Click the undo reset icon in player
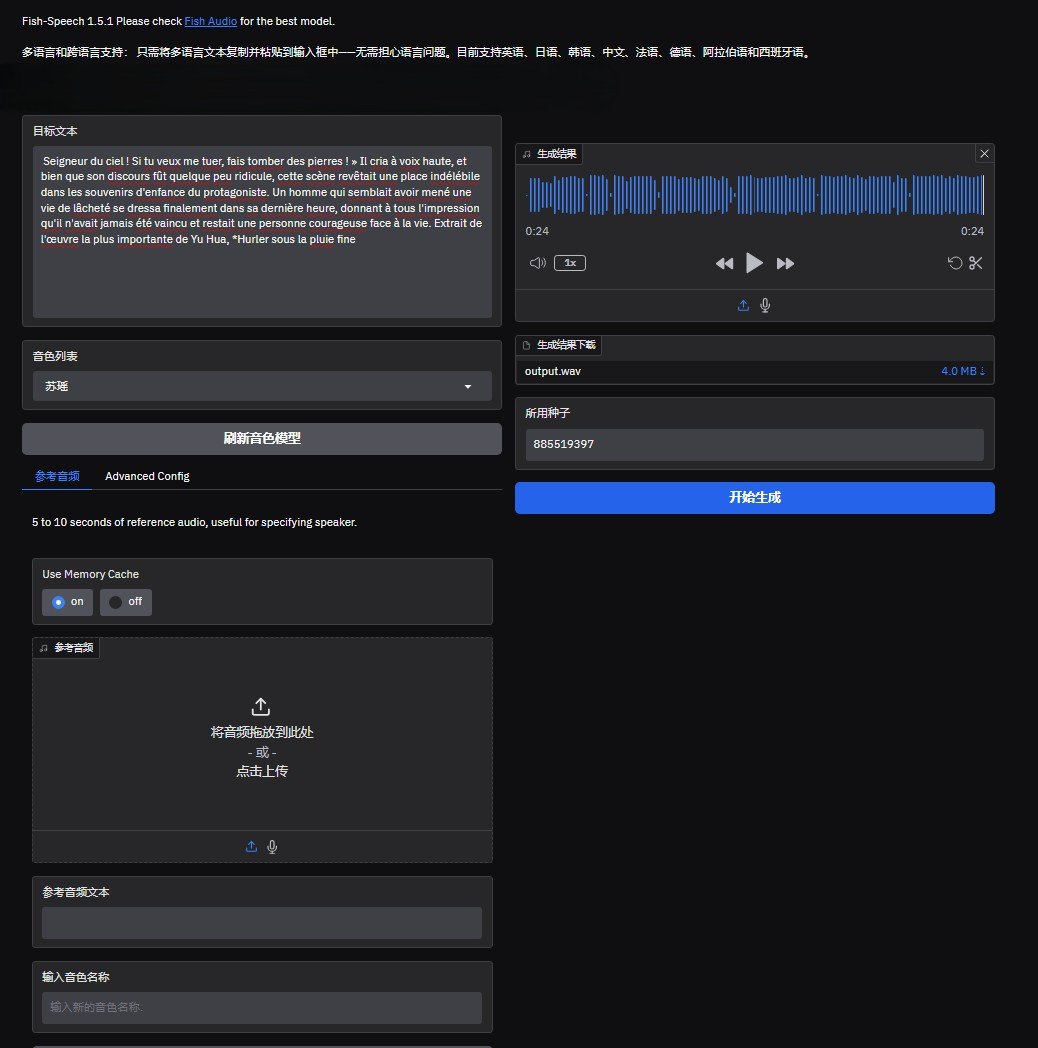Screen dimensions: 1038x1048 (955, 263)
